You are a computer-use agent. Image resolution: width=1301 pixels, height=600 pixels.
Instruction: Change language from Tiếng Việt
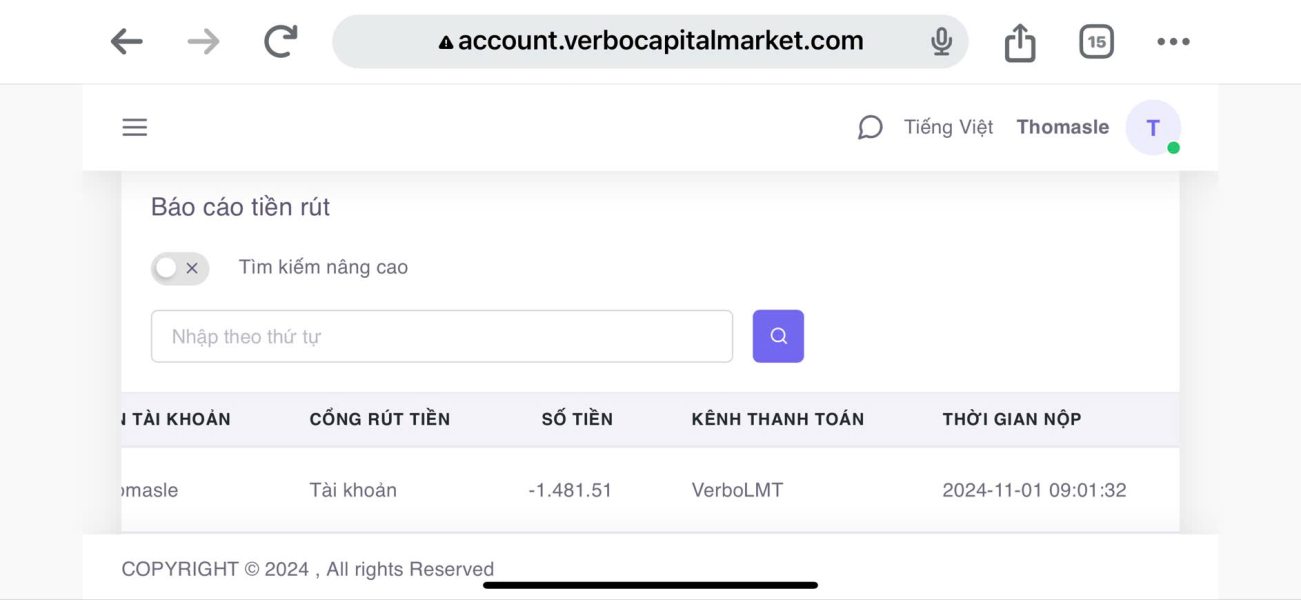[x=948, y=127]
